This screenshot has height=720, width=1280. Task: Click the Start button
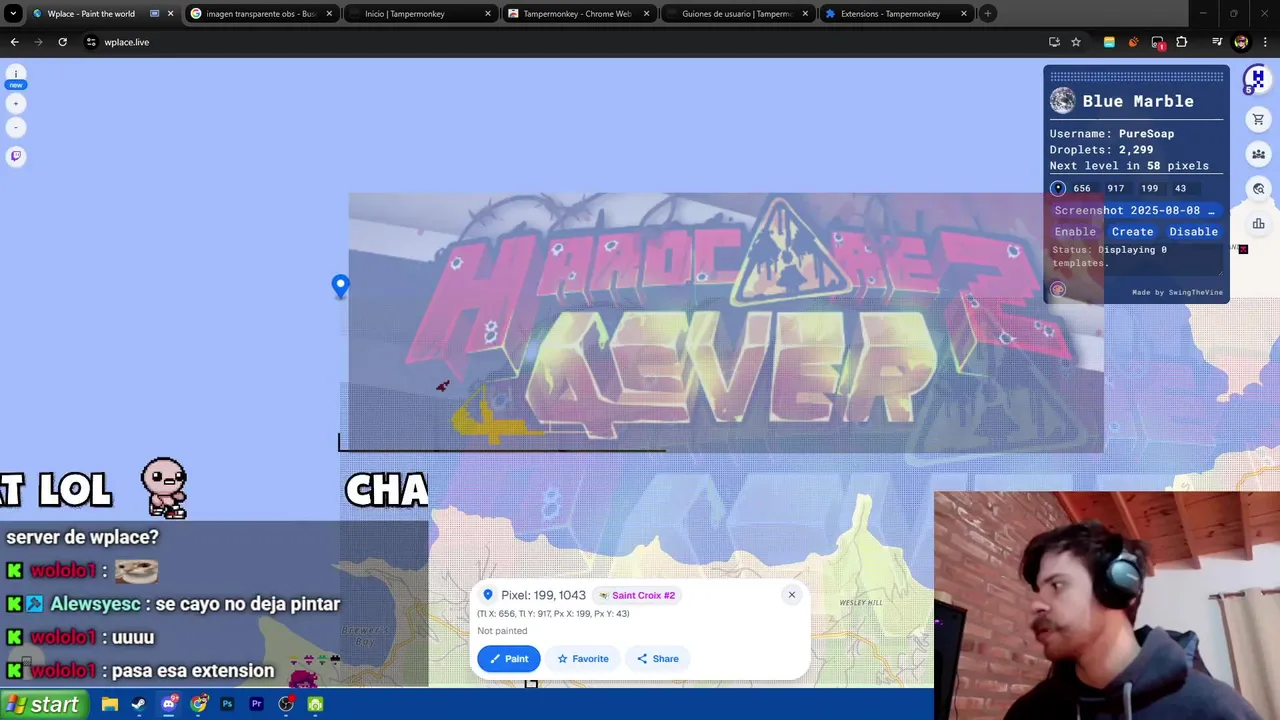click(x=44, y=704)
